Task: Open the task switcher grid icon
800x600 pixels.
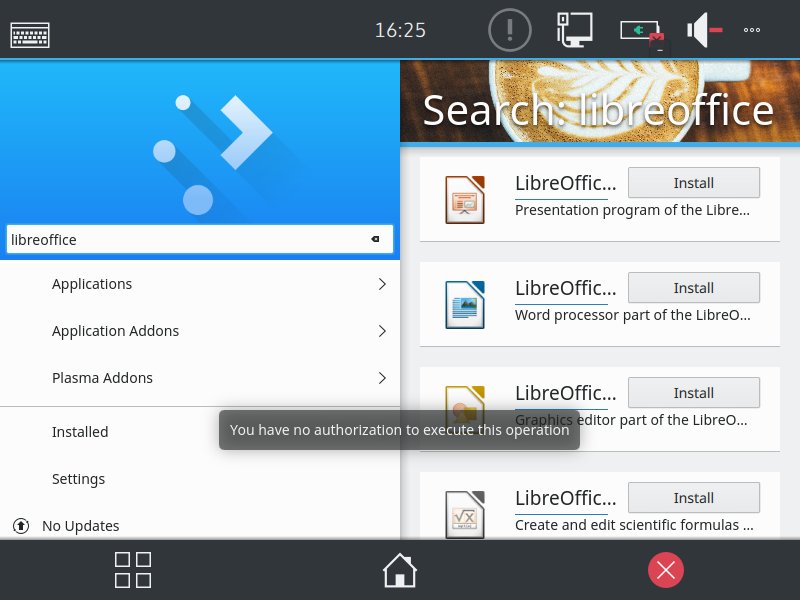Action: pyautogui.click(x=133, y=570)
